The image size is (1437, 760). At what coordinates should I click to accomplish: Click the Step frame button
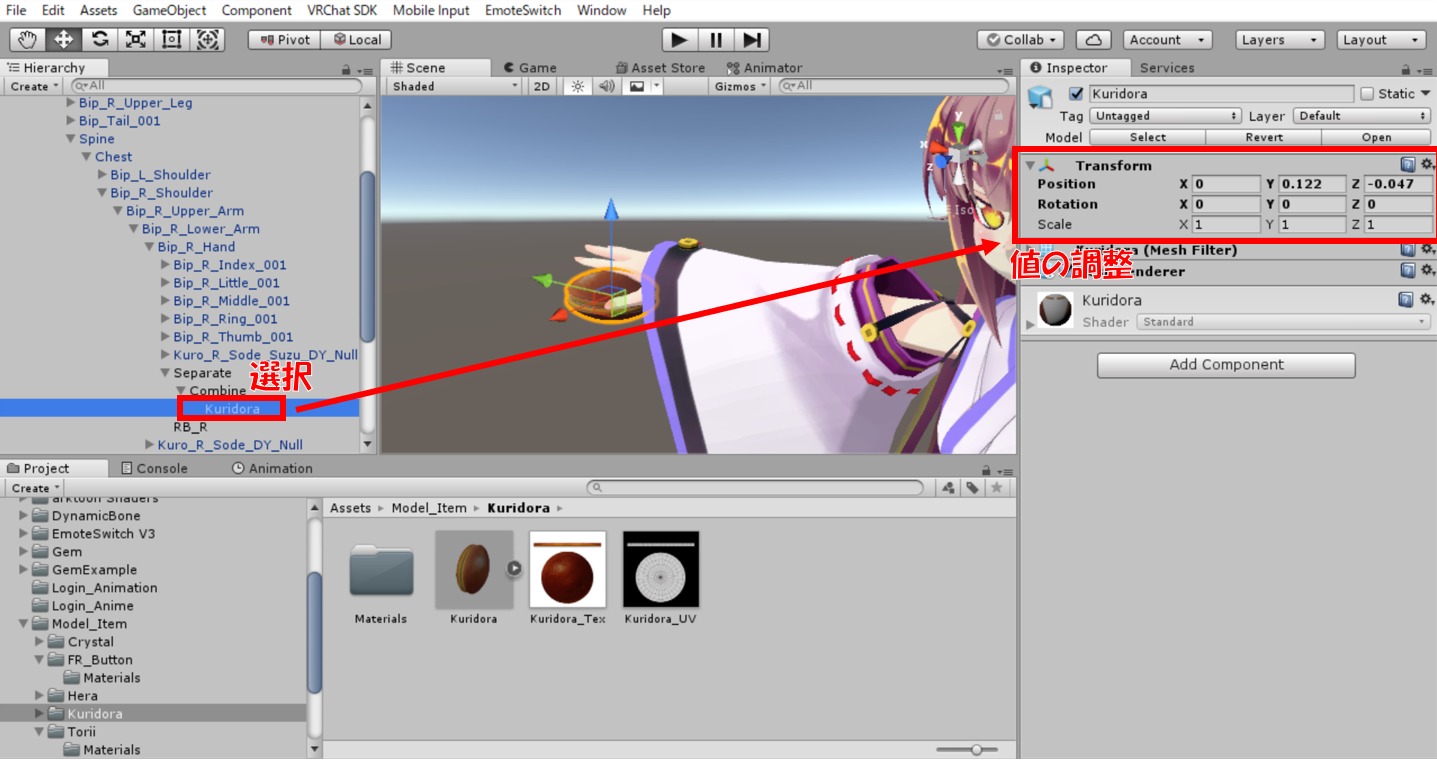[x=751, y=40]
